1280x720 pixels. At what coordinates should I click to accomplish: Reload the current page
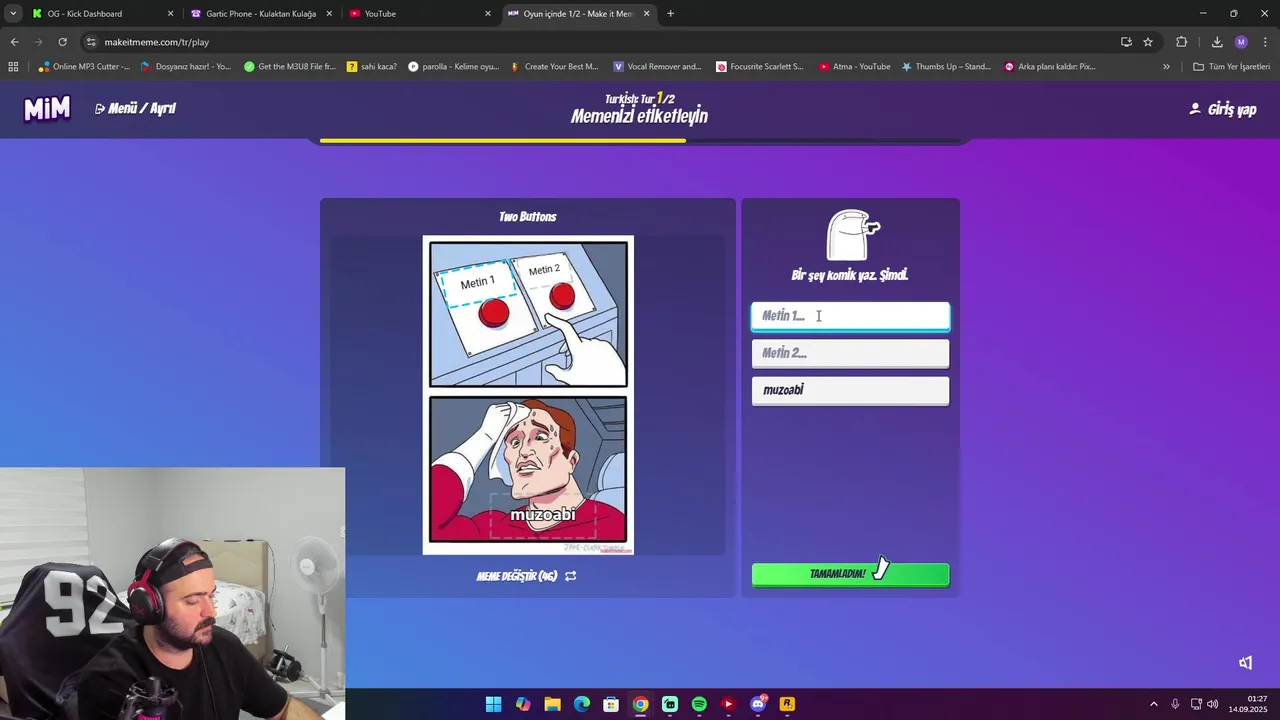click(x=62, y=42)
